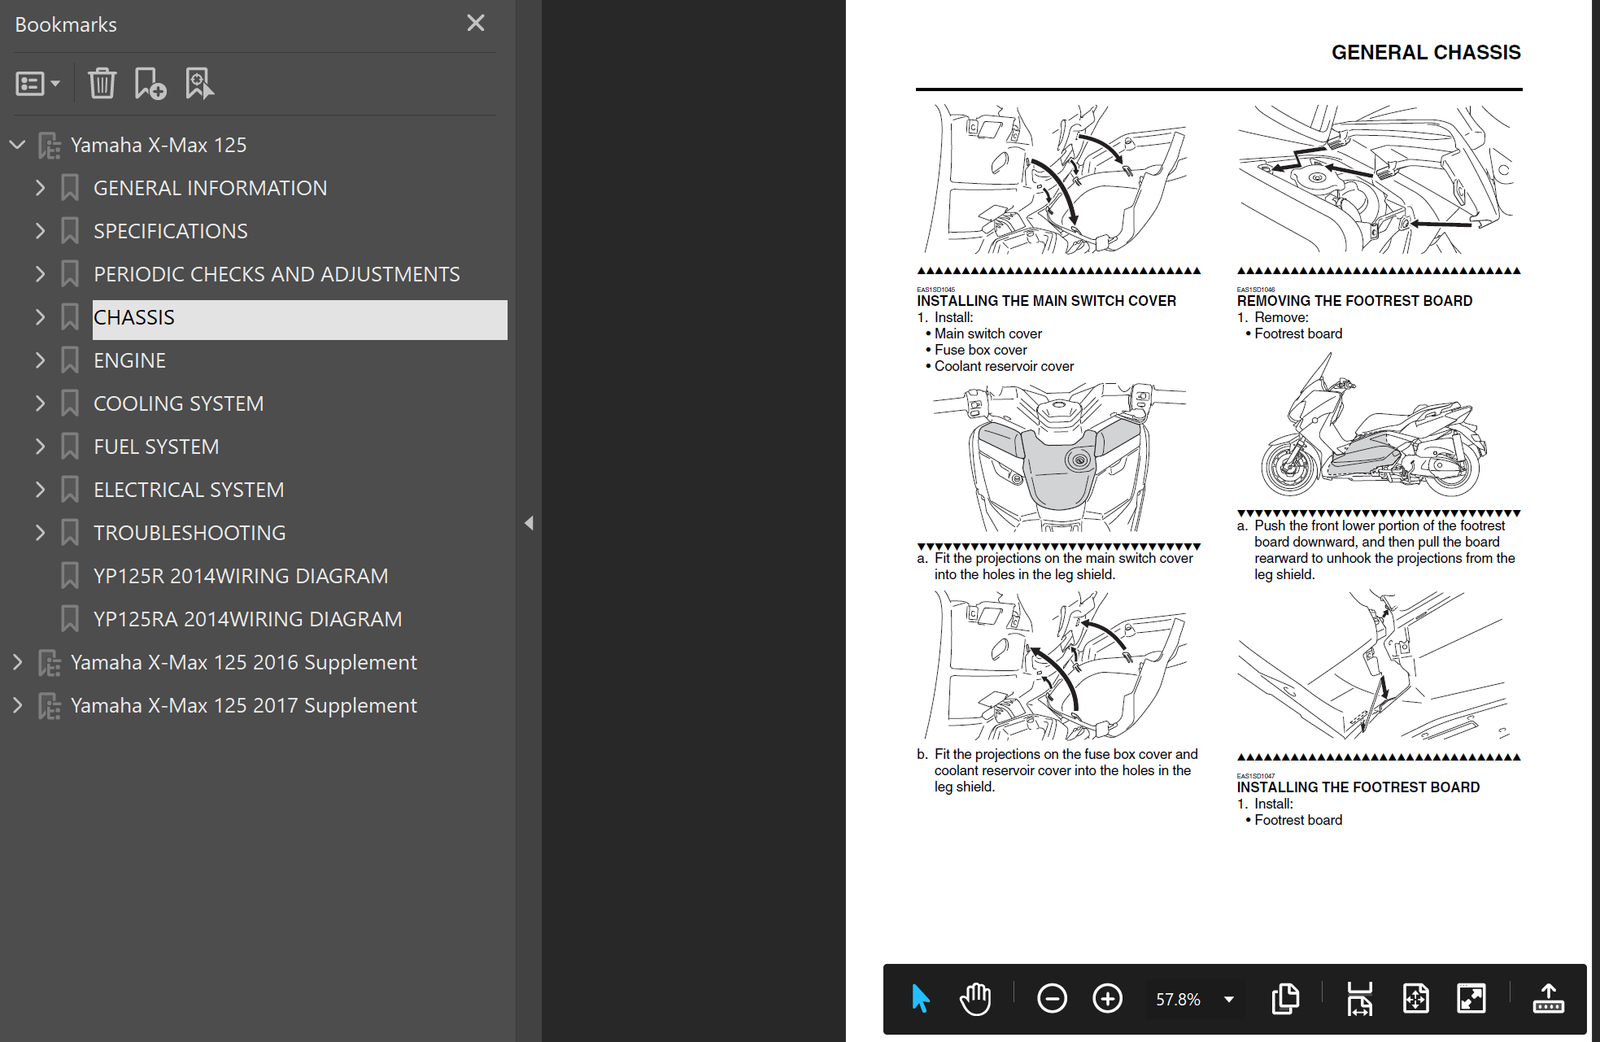Image resolution: width=1600 pixels, height=1042 pixels.
Task: Open the COOLING SYSTEM bookmark
Action: point(179,403)
